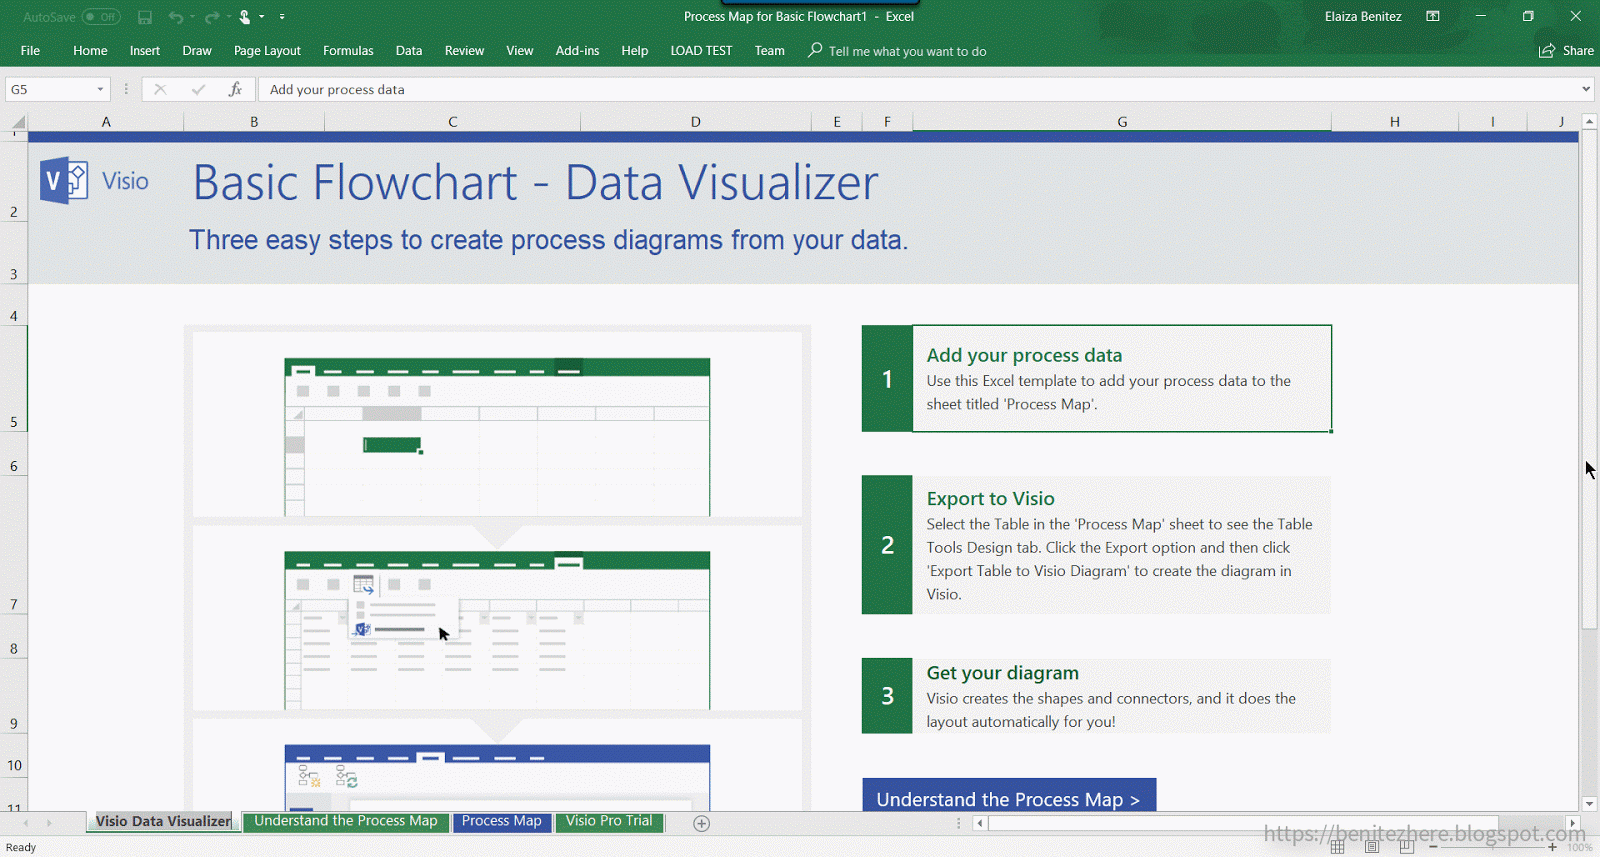Switch to the Insert ribbon tab
The height and width of the screenshot is (857, 1600).
pos(145,51)
